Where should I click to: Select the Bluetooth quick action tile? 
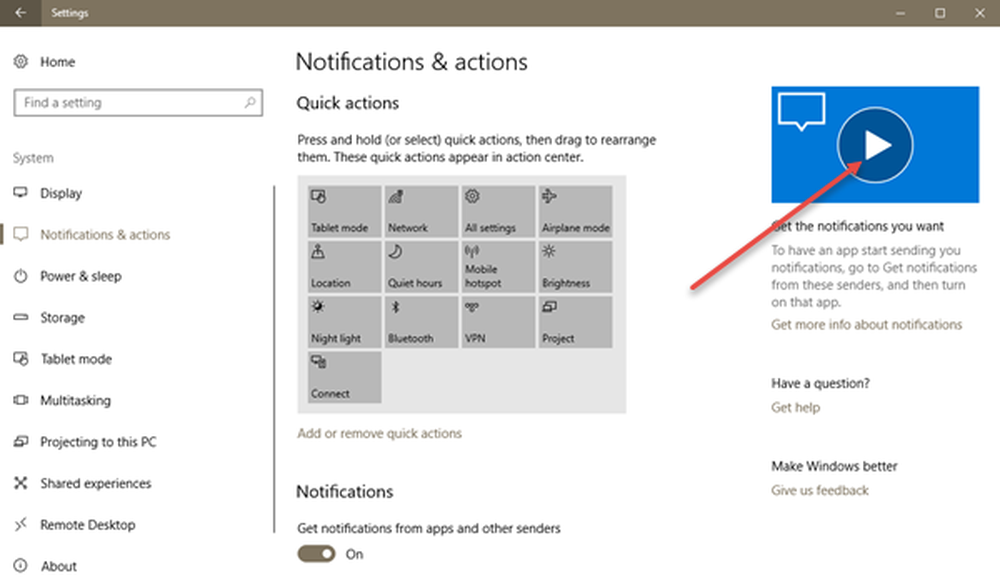pyautogui.click(x=422, y=322)
